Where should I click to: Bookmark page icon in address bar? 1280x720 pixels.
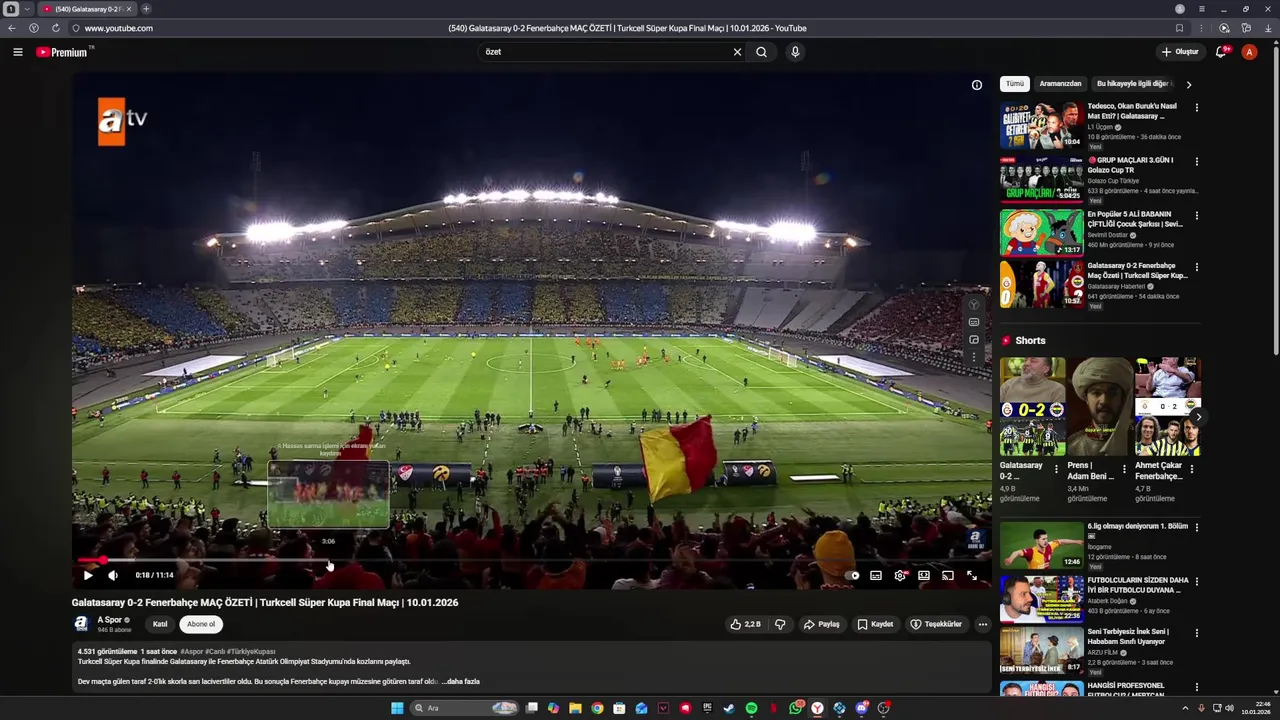(1179, 28)
